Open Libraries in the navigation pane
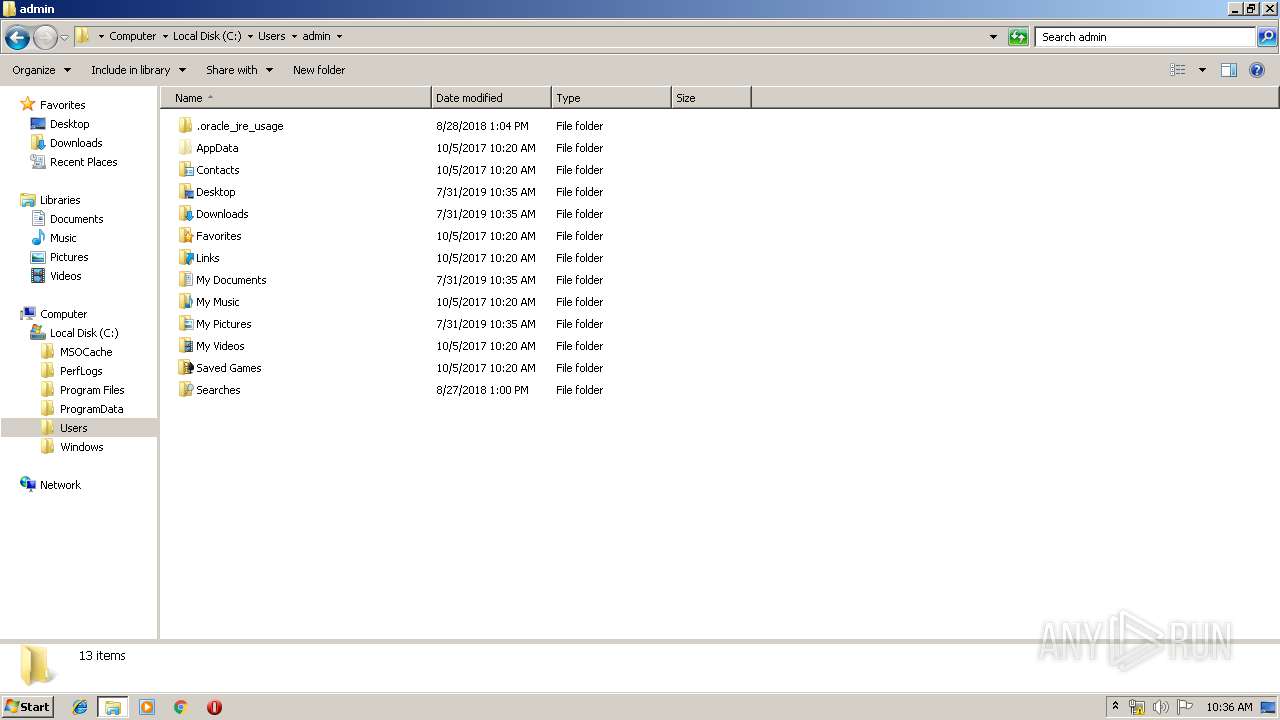This screenshot has width=1280, height=720. click(60, 200)
